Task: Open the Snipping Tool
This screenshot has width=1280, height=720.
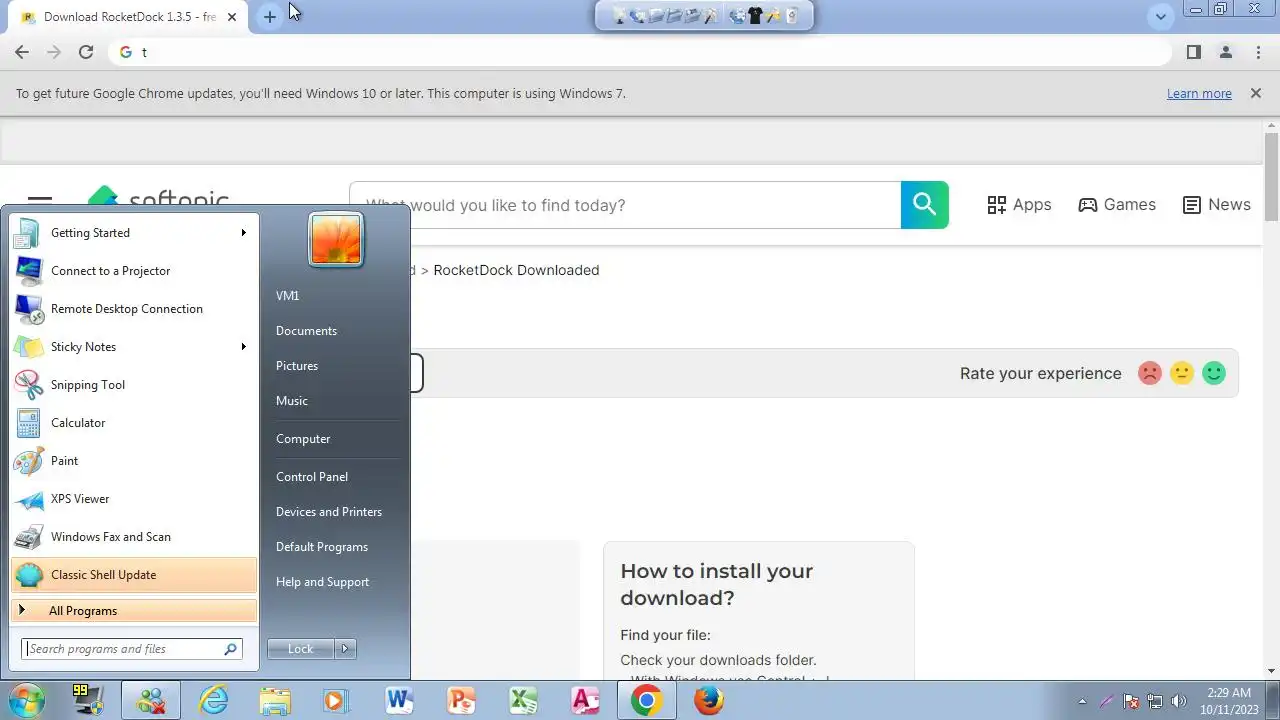Action: (132, 385)
